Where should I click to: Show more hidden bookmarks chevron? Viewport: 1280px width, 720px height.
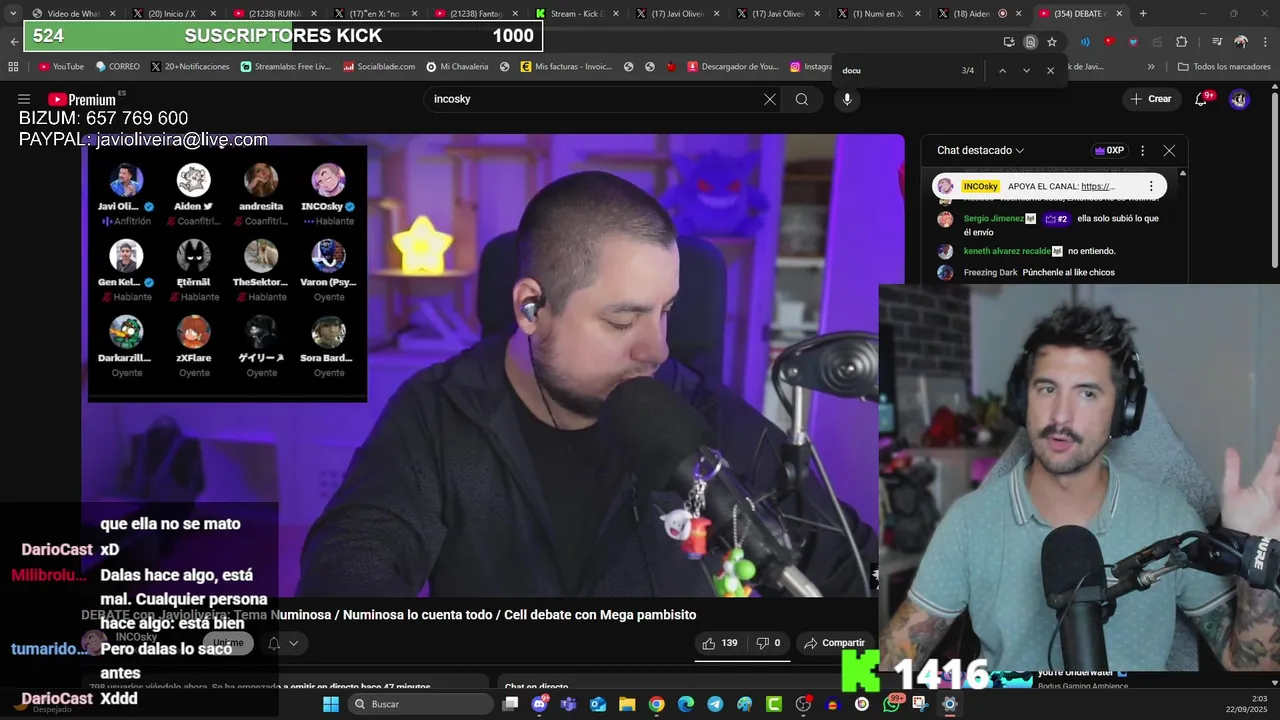(1151, 67)
